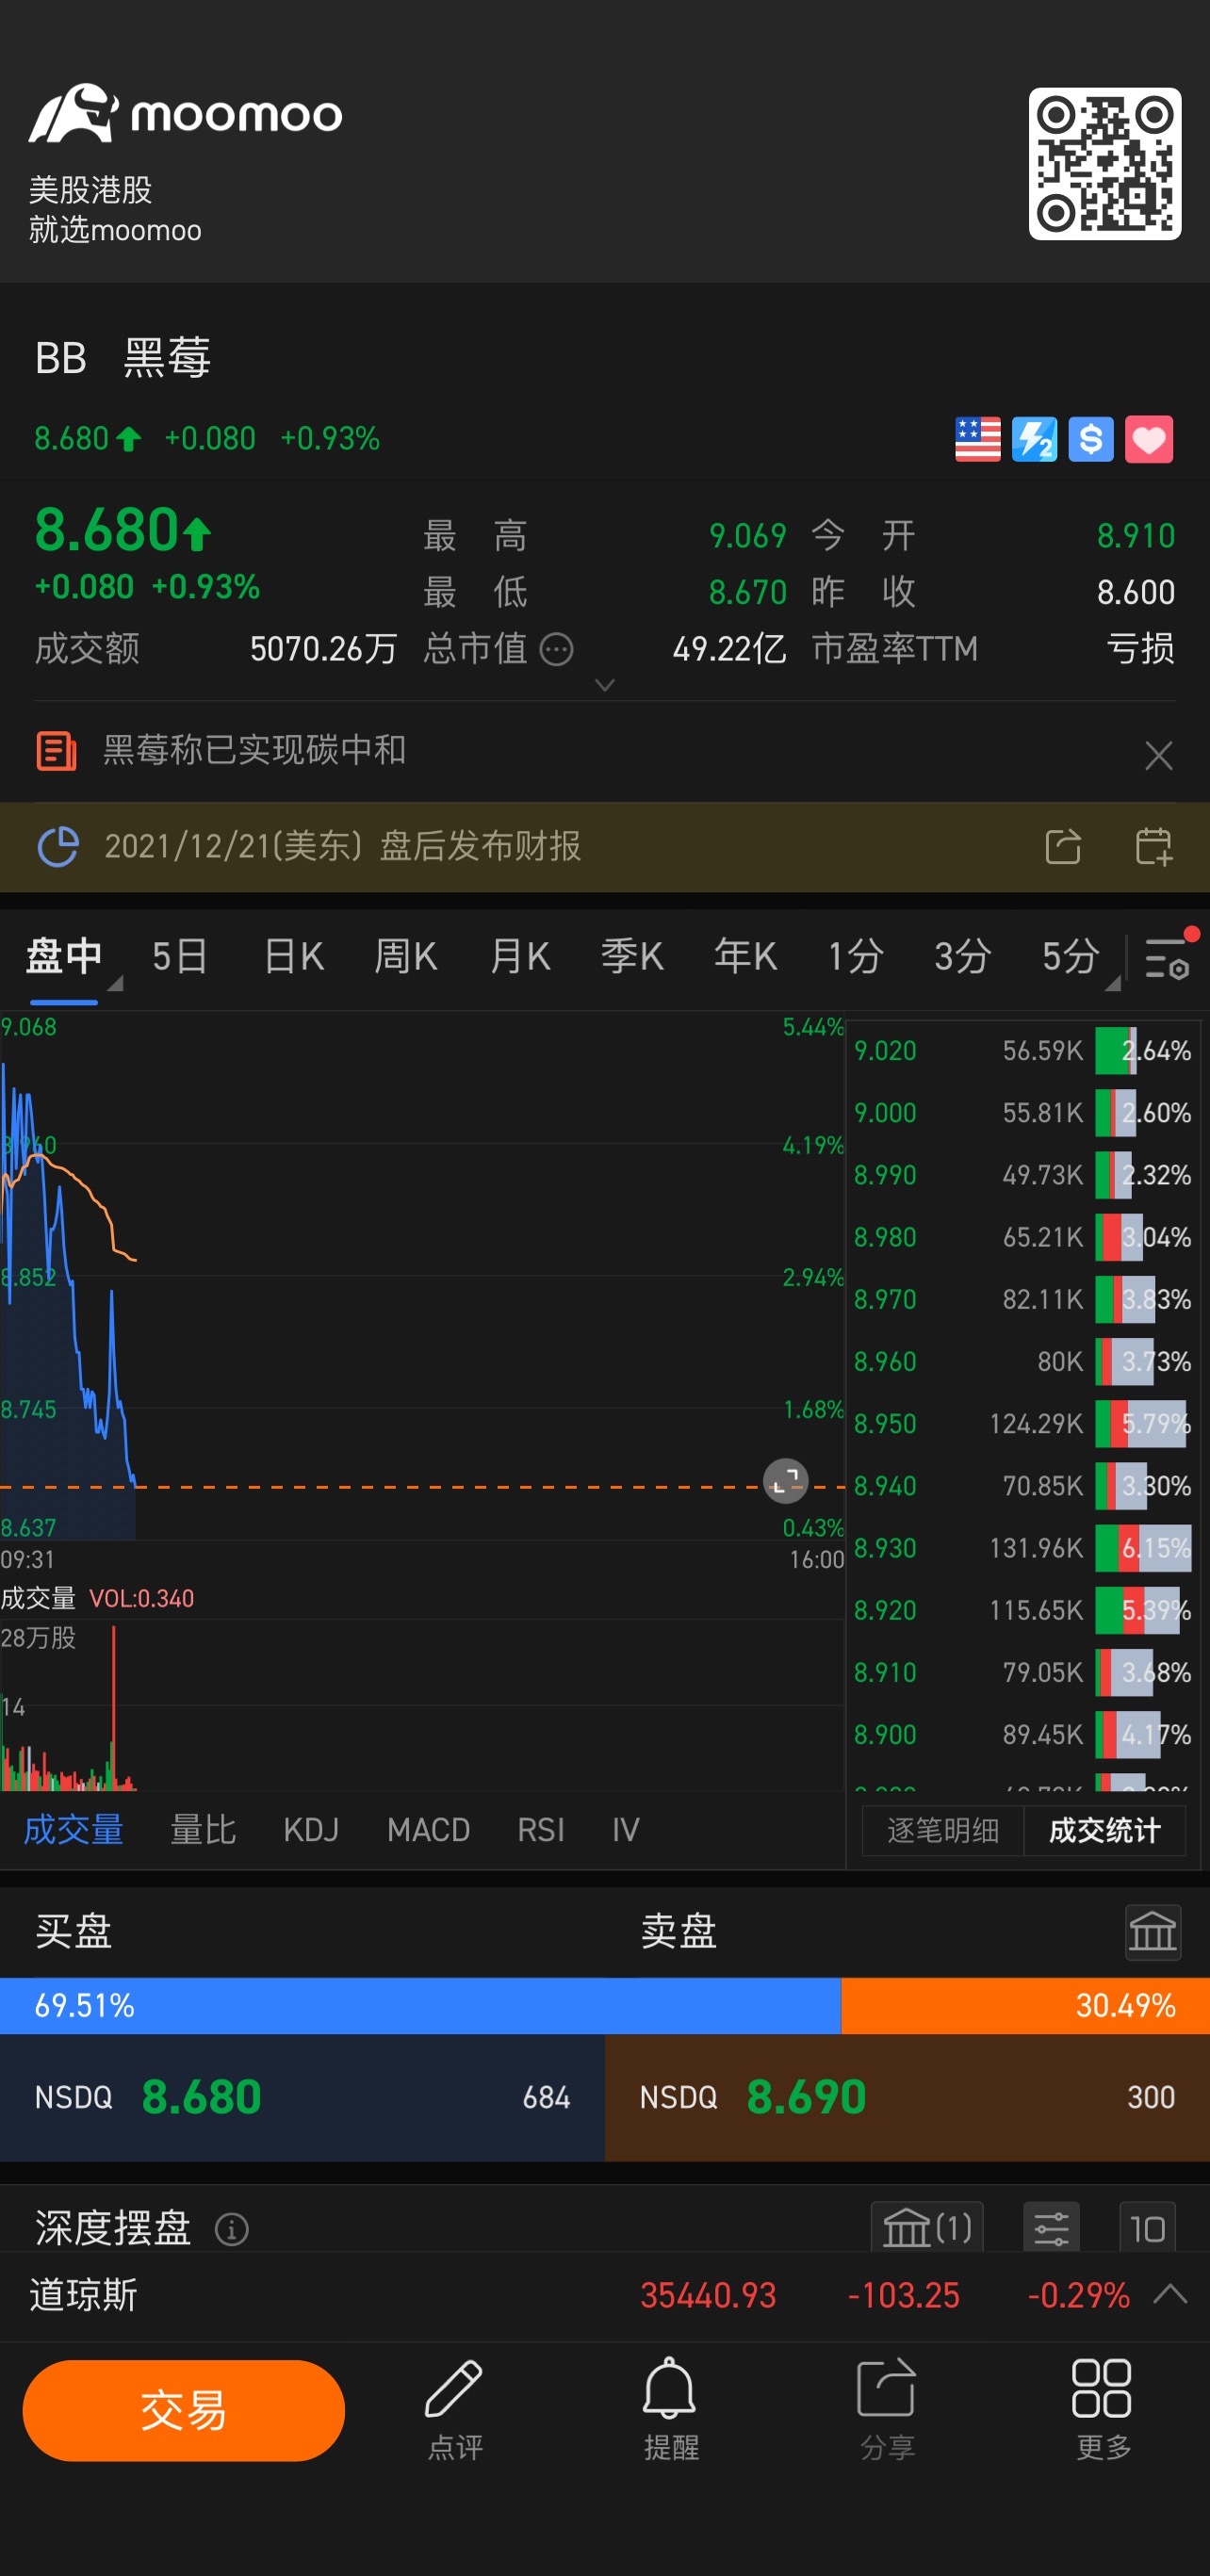The height and width of the screenshot is (2576, 1210).
Task: Tap the 分享 share icon
Action: 886,2387
